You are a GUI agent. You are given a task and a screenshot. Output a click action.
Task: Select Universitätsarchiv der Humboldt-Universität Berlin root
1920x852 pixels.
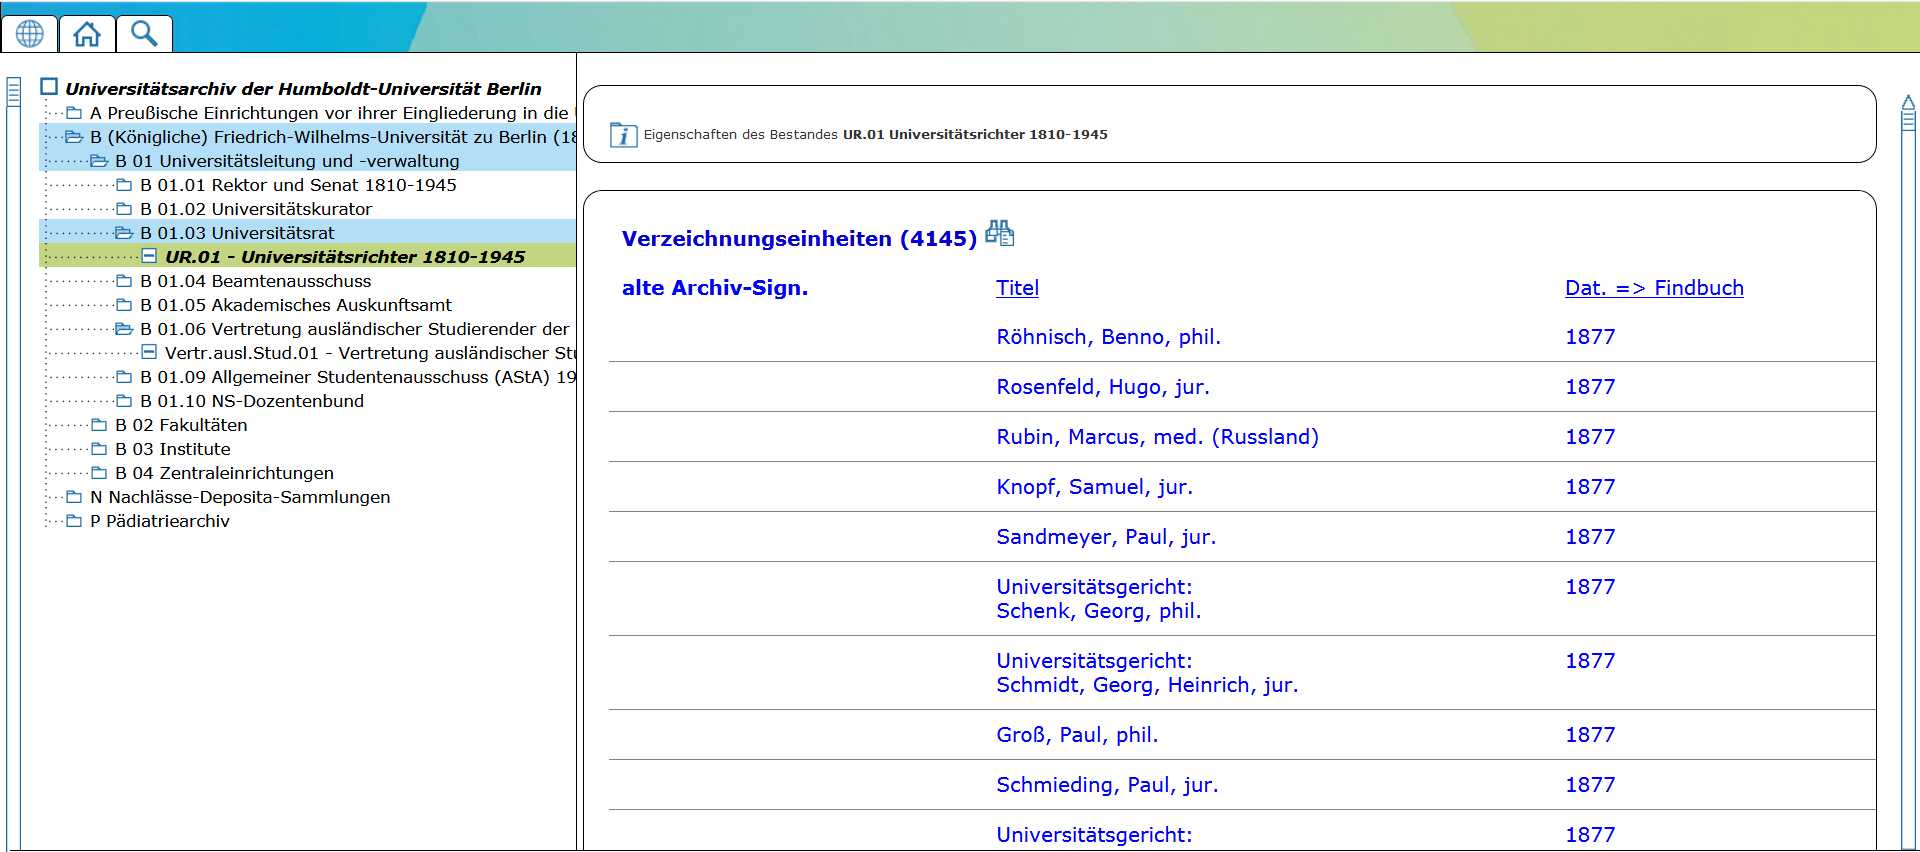click(303, 89)
